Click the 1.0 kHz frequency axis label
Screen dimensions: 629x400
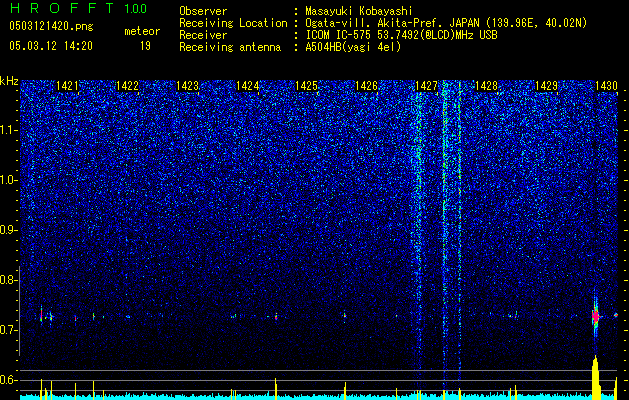(x=8, y=180)
